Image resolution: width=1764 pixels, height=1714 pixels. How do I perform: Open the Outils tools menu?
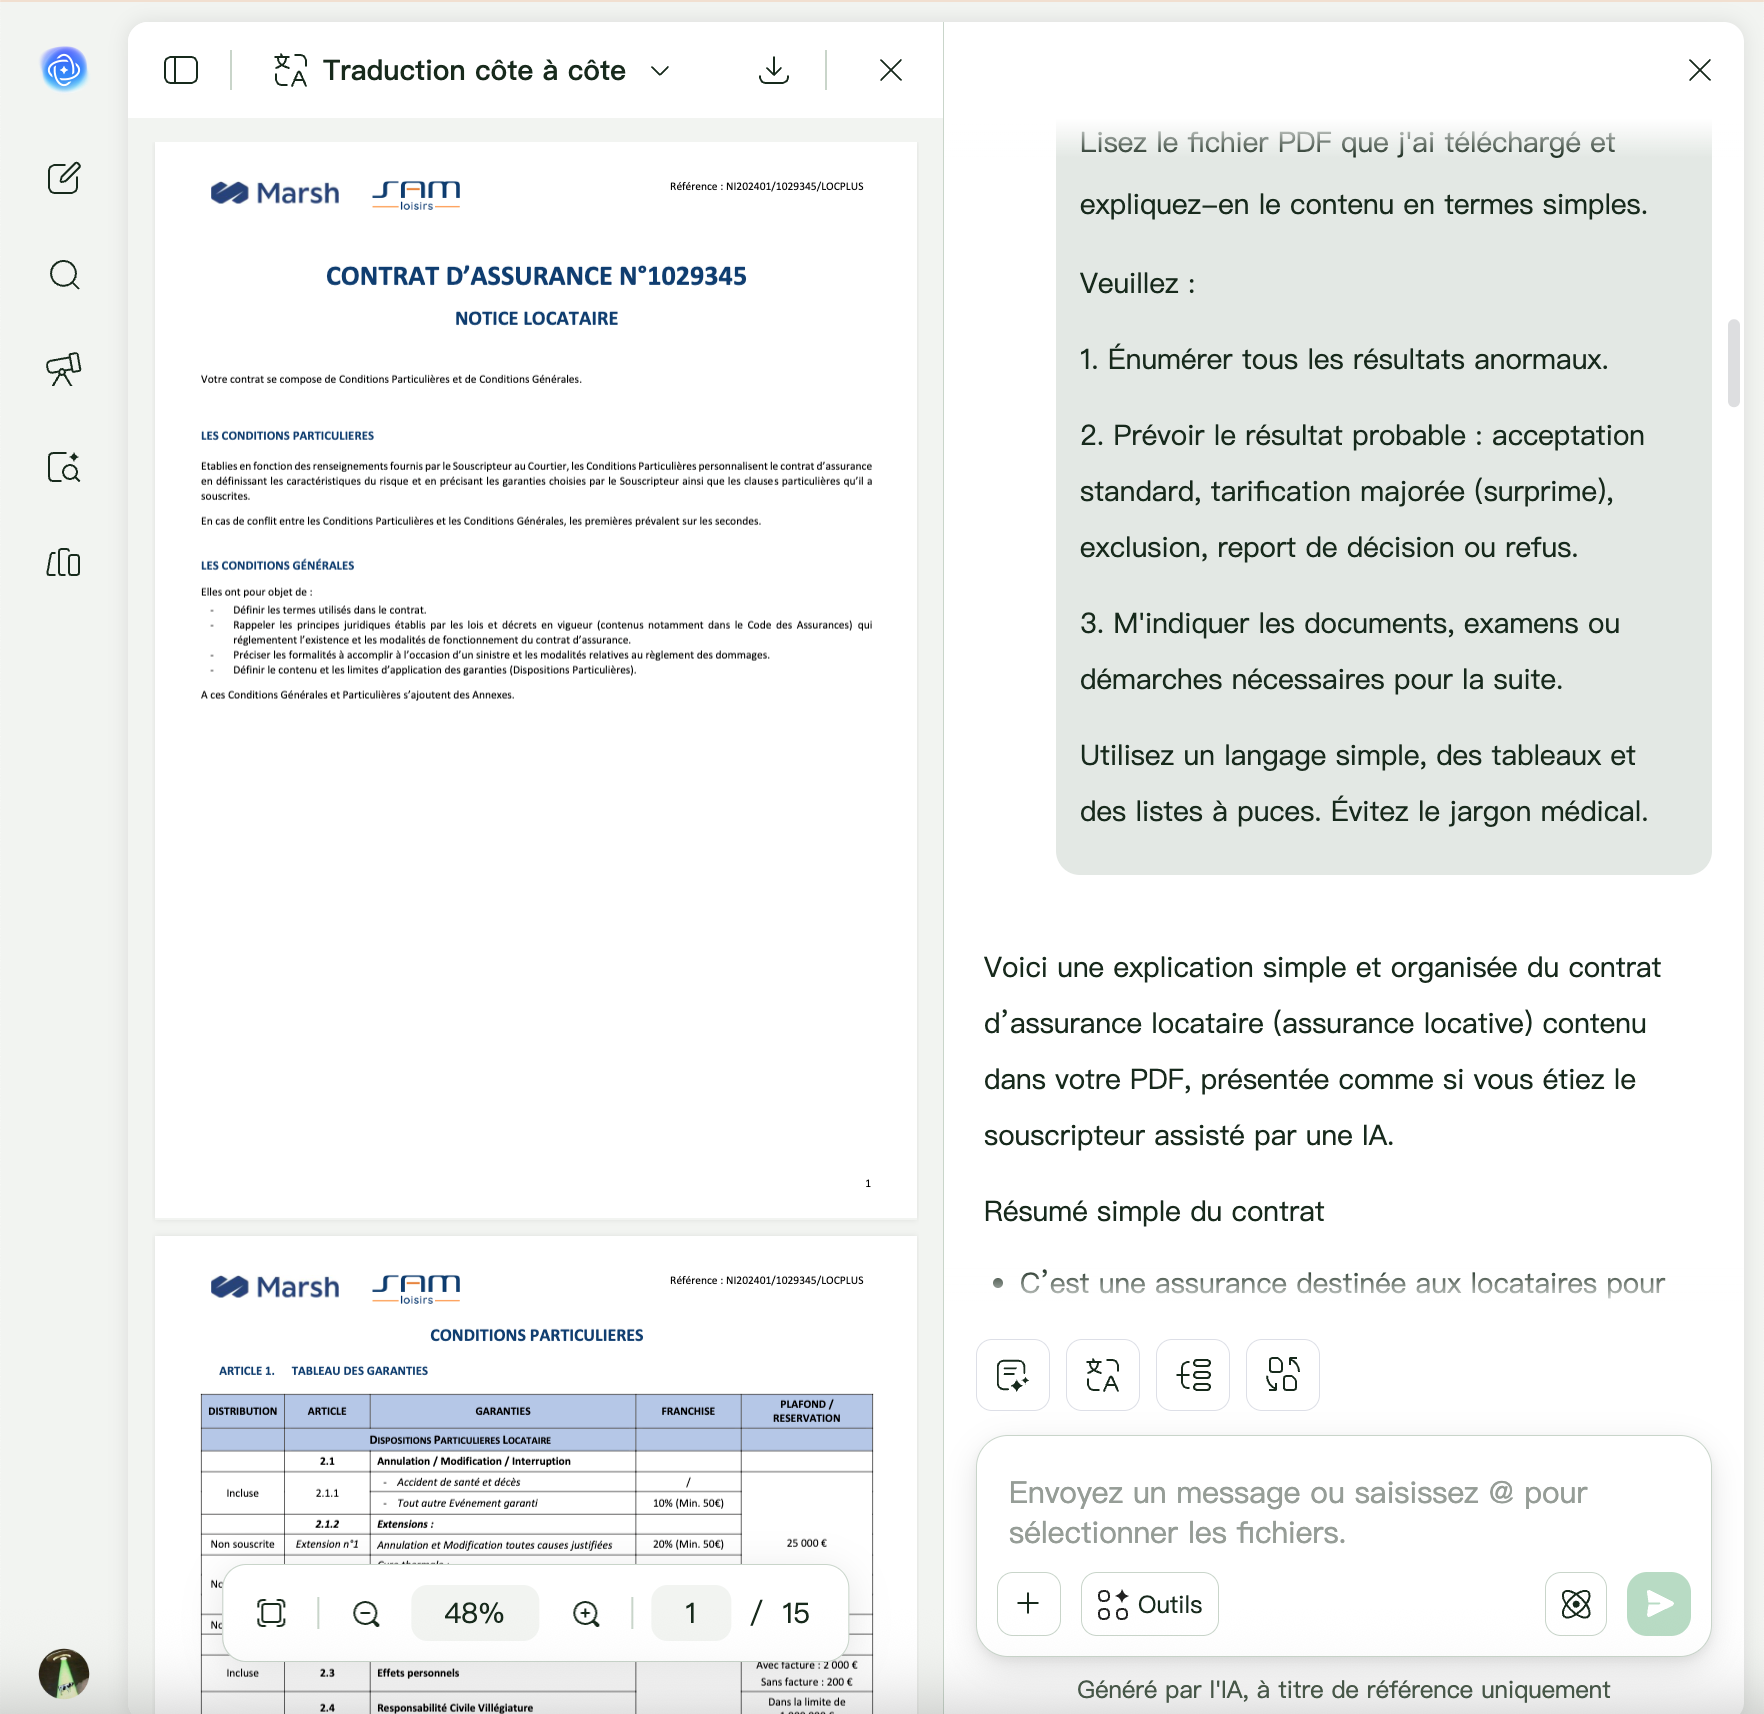coord(1150,1604)
